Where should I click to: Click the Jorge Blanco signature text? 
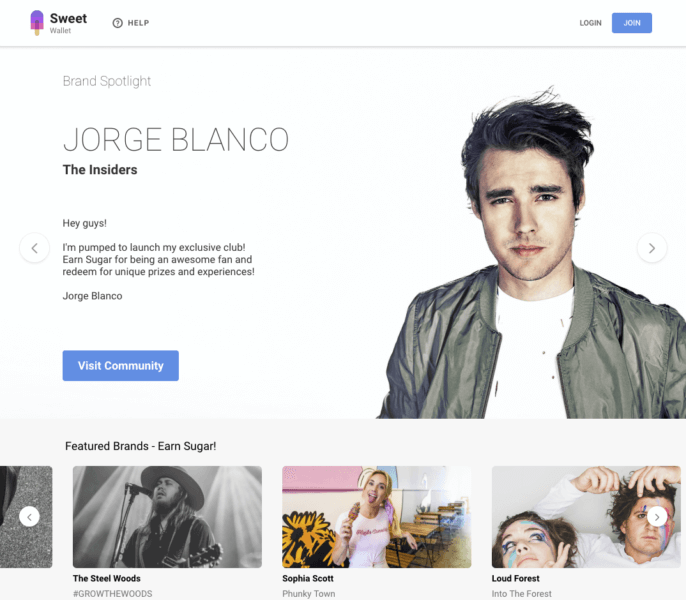(x=92, y=296)
